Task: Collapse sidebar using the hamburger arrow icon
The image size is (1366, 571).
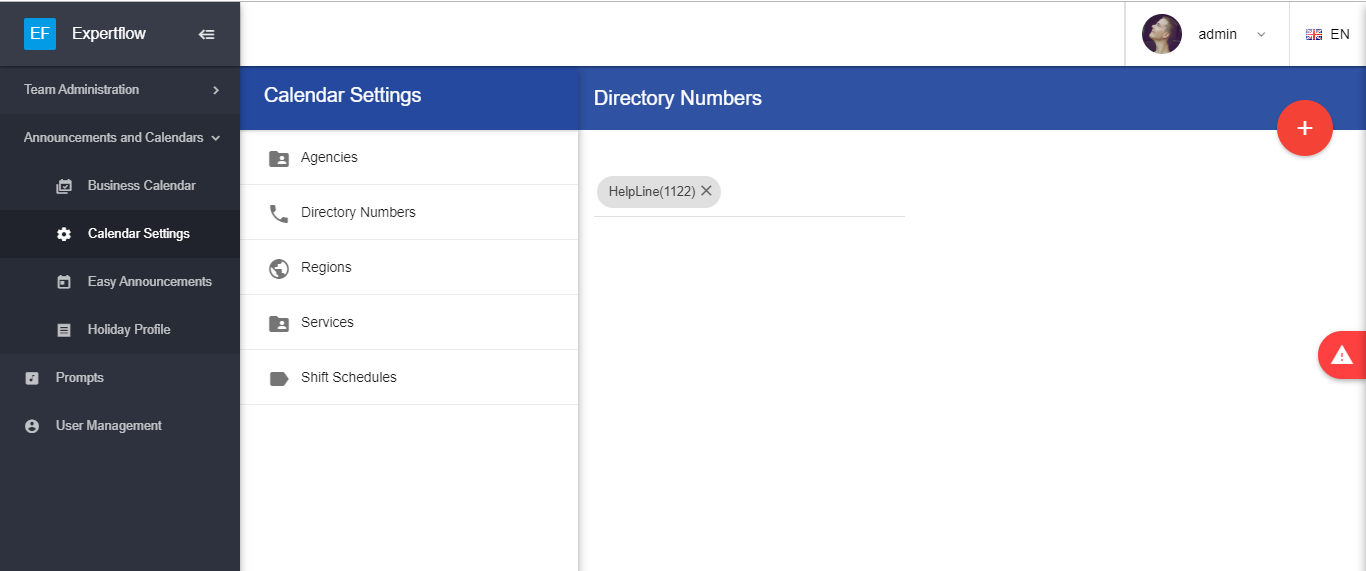Action: pos(207,34)
